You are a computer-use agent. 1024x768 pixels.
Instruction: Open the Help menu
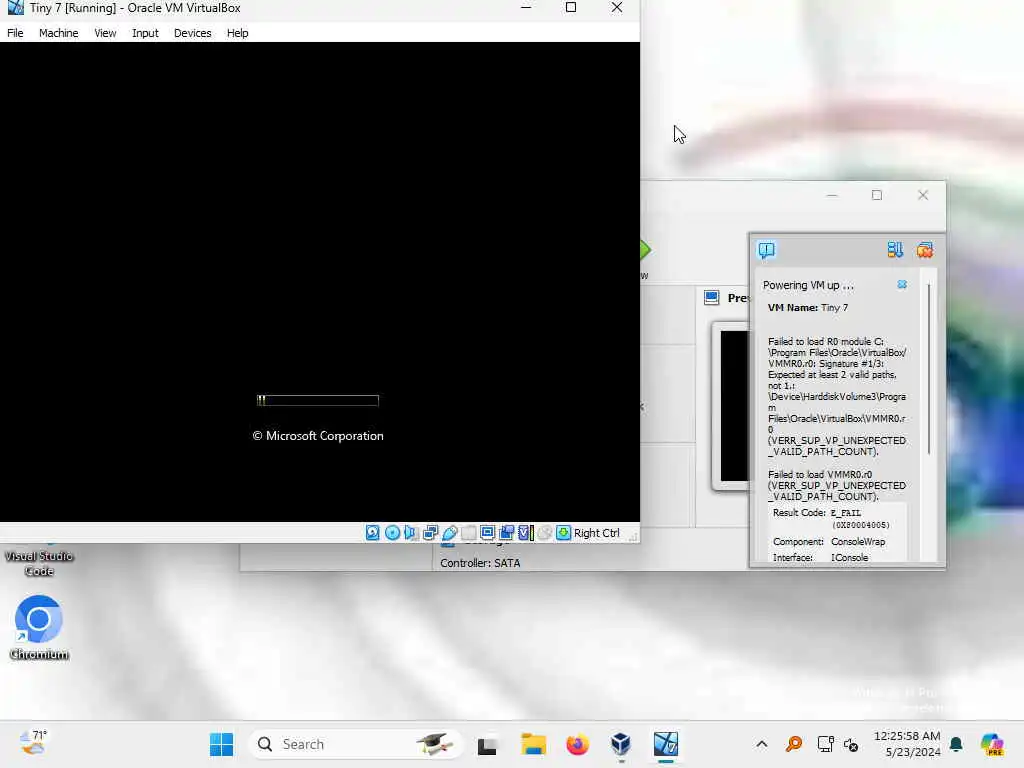pos(238,33)
